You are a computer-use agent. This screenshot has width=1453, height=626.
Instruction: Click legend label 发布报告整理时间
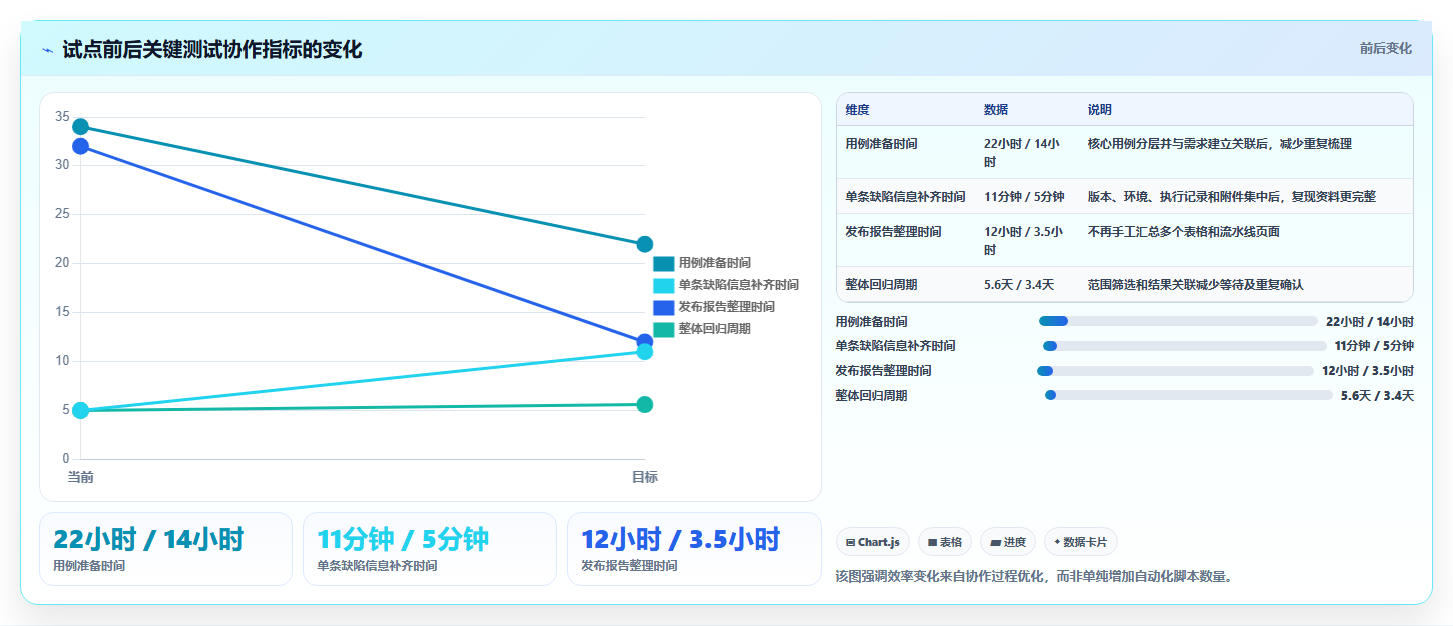[726, 307]
